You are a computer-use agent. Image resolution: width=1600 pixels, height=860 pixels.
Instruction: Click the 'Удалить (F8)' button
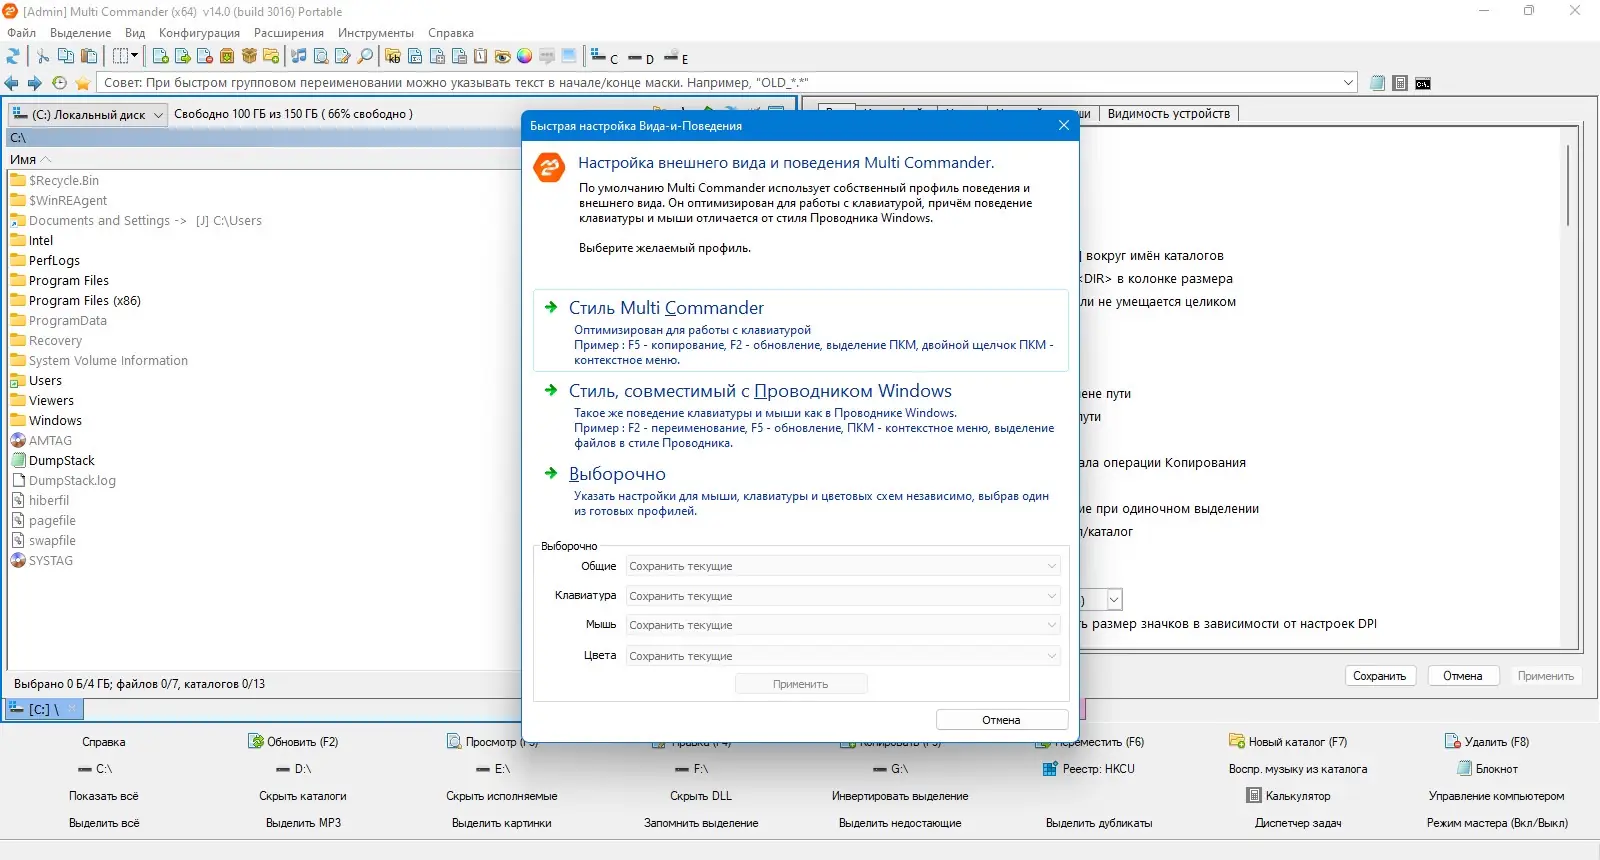(x=1487, y=742)
